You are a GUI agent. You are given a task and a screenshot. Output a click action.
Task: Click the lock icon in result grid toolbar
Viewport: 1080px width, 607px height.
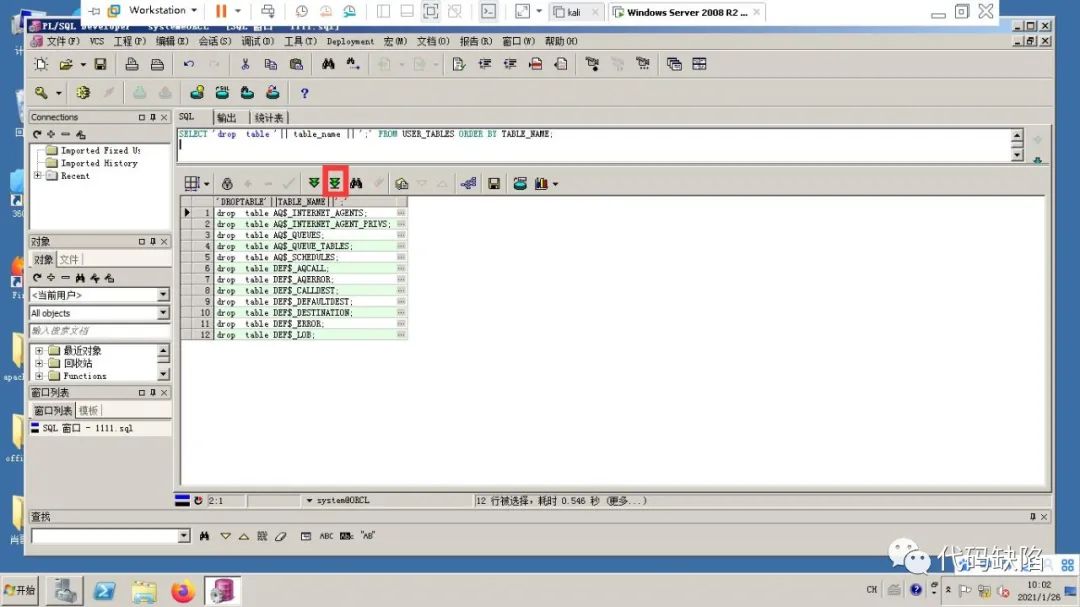tap(227, 184)
